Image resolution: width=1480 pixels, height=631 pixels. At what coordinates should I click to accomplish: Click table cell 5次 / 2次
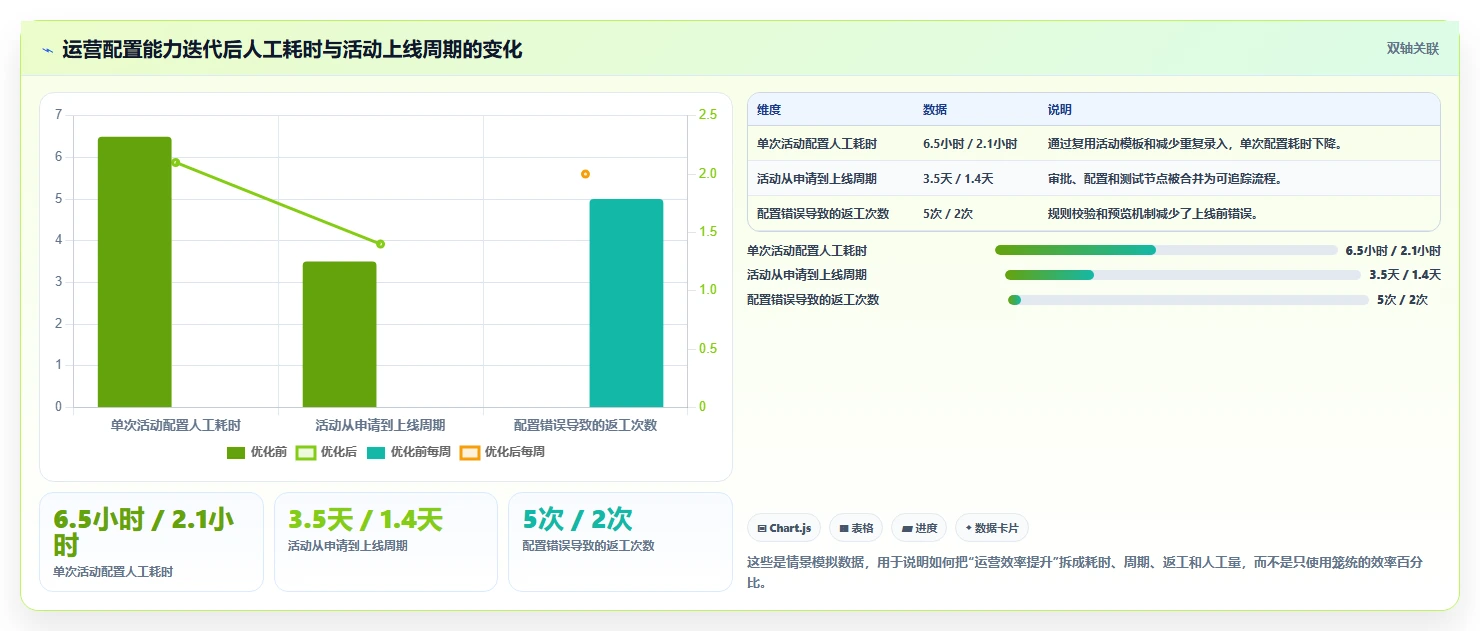(x=948, y=213)
